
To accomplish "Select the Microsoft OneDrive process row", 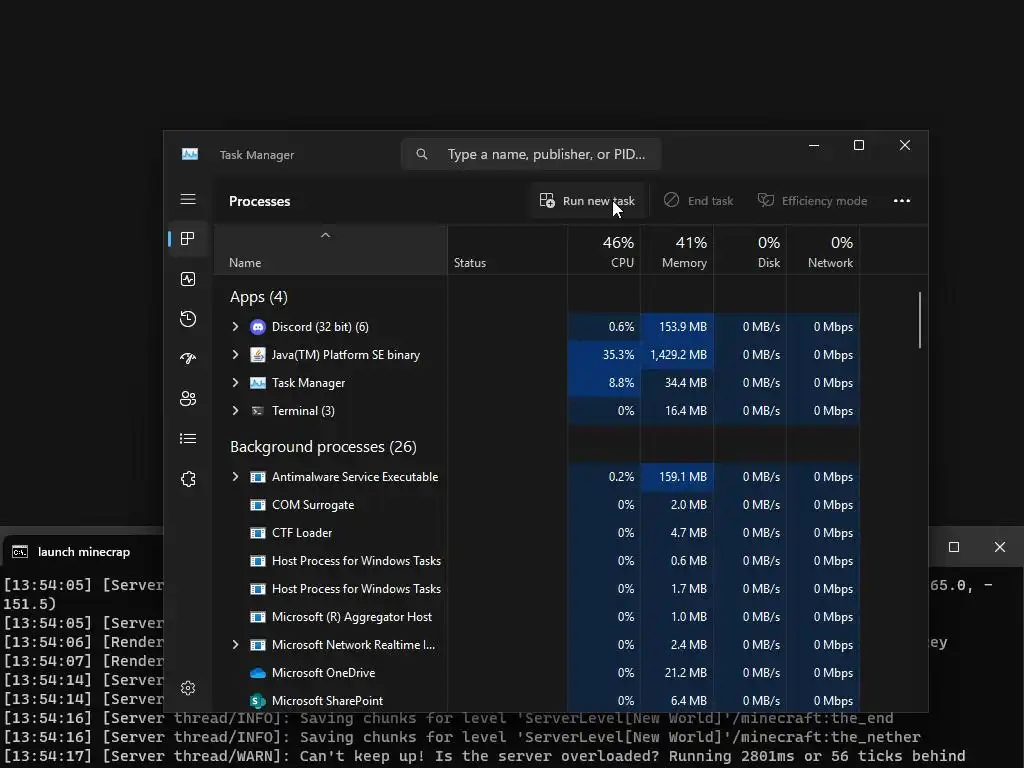I will click(537, 673).
